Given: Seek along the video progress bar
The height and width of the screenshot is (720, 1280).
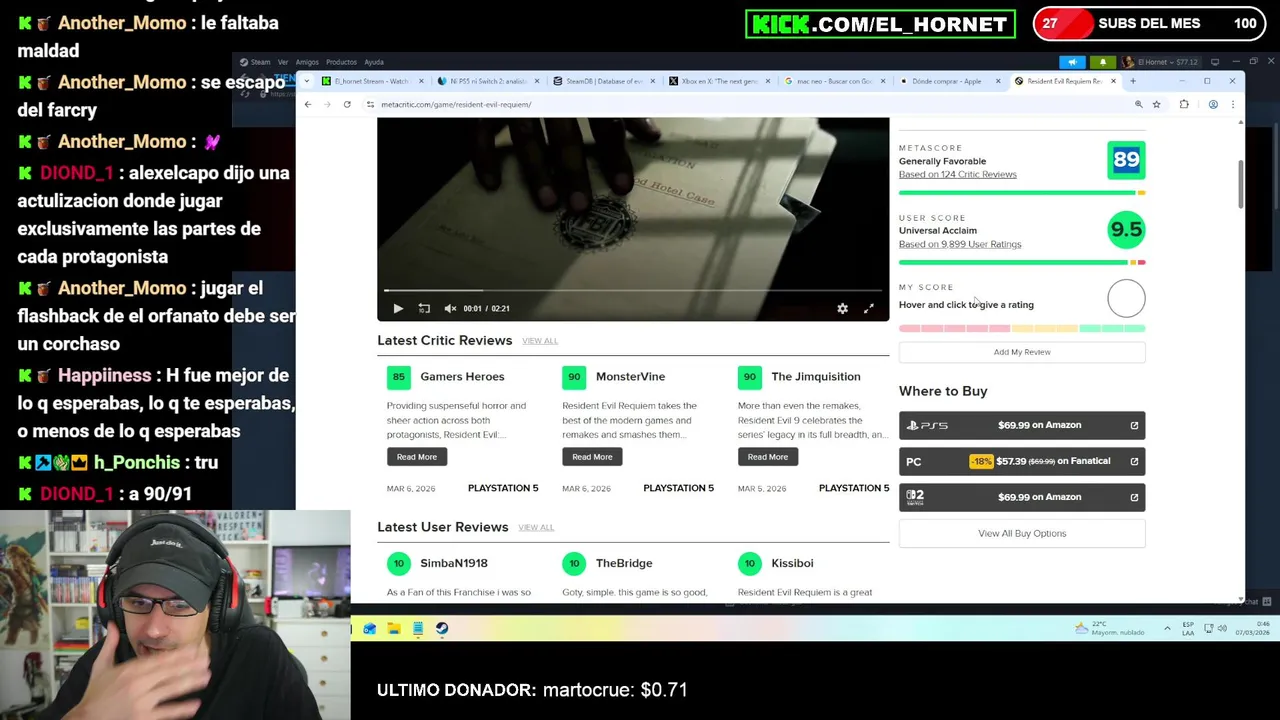Looking at the screenshot, I should 632,291.
